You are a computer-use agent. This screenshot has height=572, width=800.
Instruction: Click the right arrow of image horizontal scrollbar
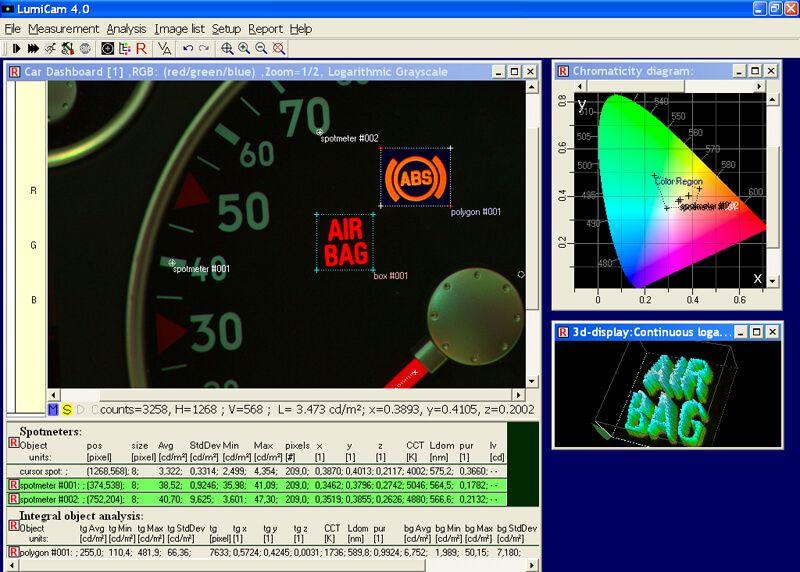pos(518,394)
